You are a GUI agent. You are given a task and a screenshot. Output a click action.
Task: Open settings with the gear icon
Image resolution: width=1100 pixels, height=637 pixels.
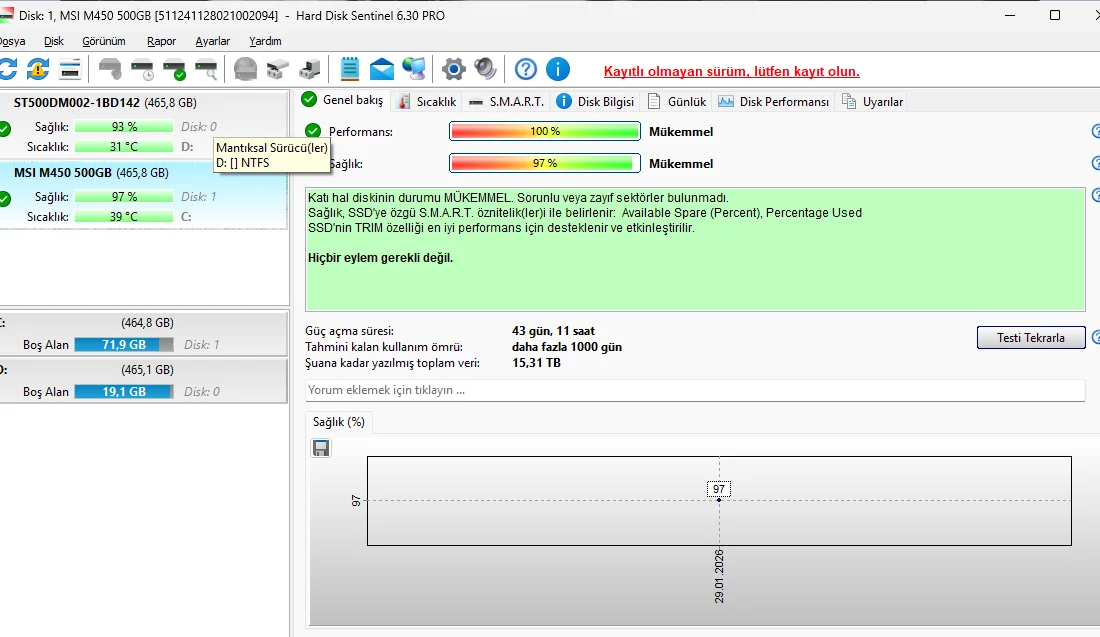click(454, 69)
